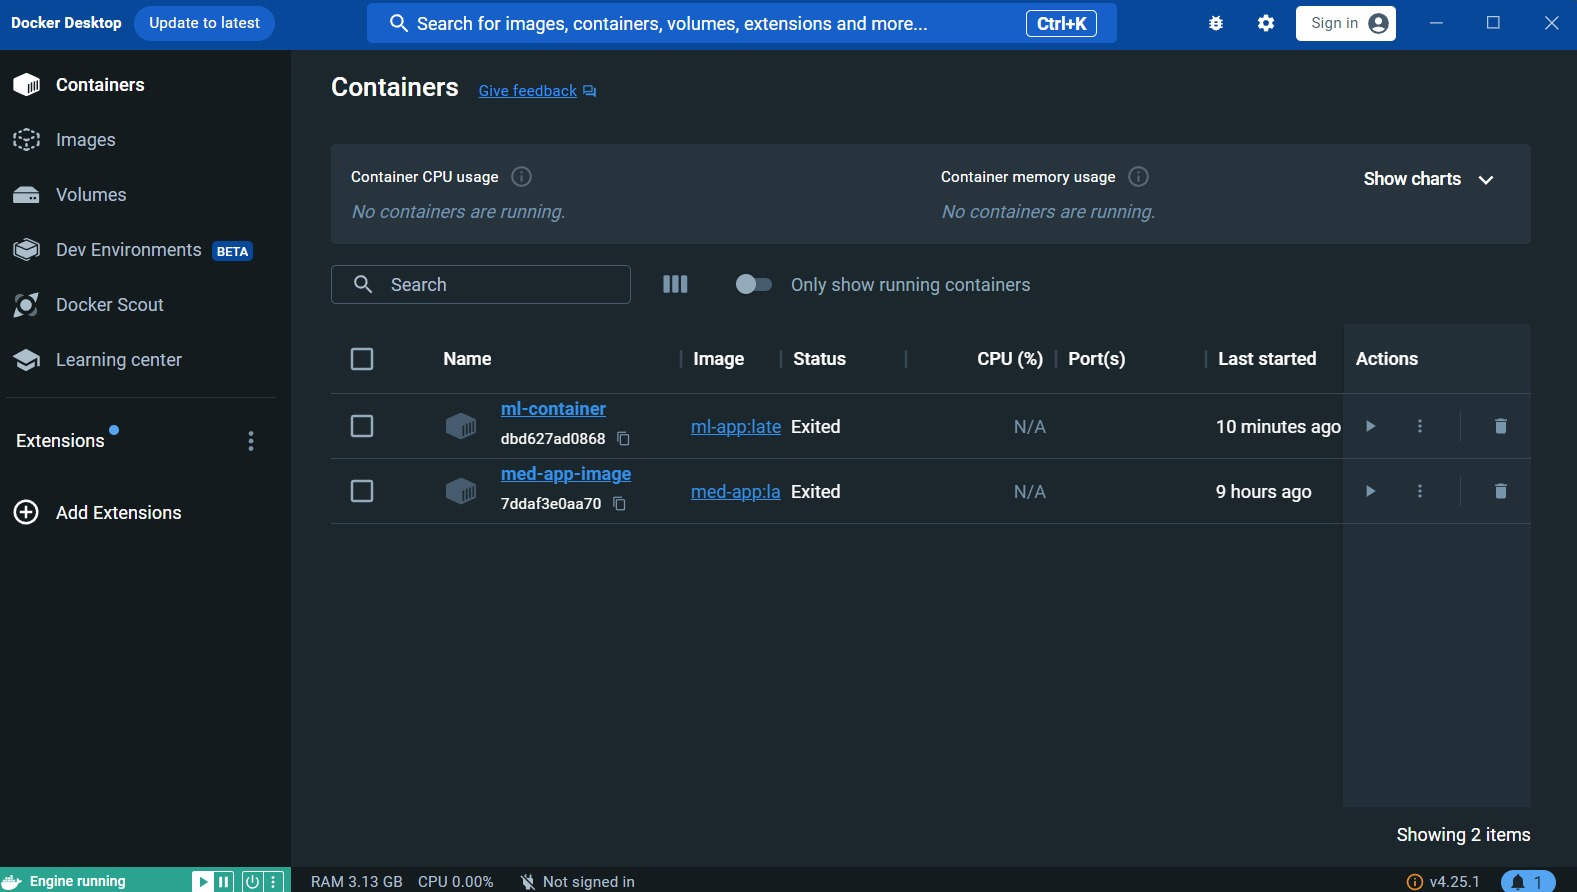Select the med-app-image row checkbox
This screenshot has height=892, width=1577.
362,491
